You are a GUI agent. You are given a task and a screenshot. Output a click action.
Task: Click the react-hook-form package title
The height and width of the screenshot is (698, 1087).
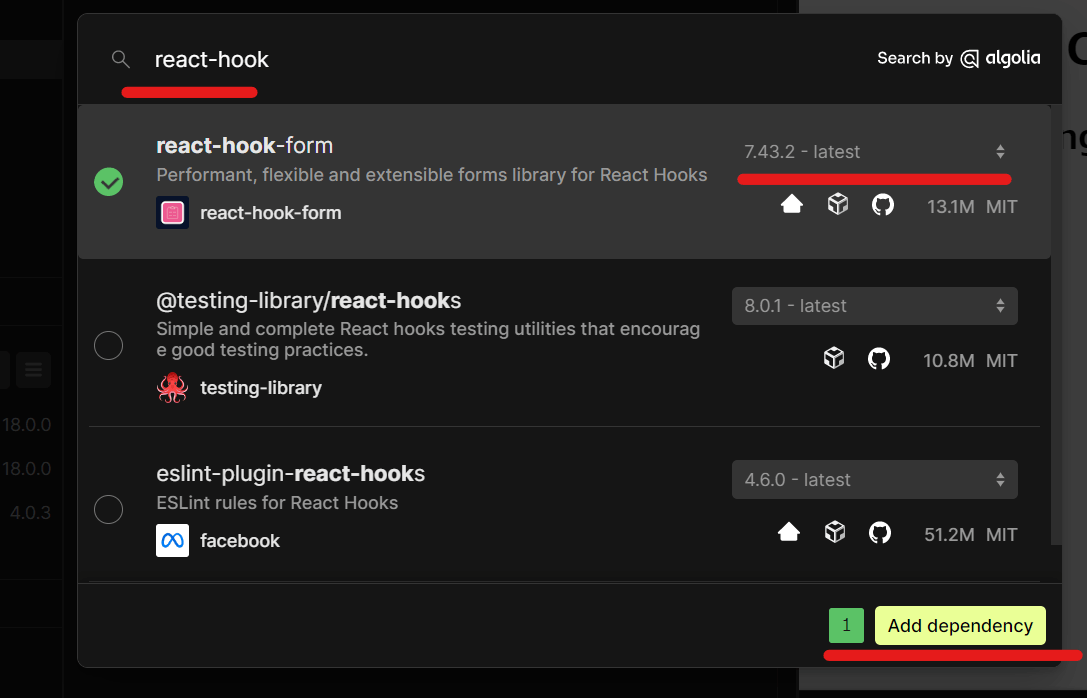(245, 146)
